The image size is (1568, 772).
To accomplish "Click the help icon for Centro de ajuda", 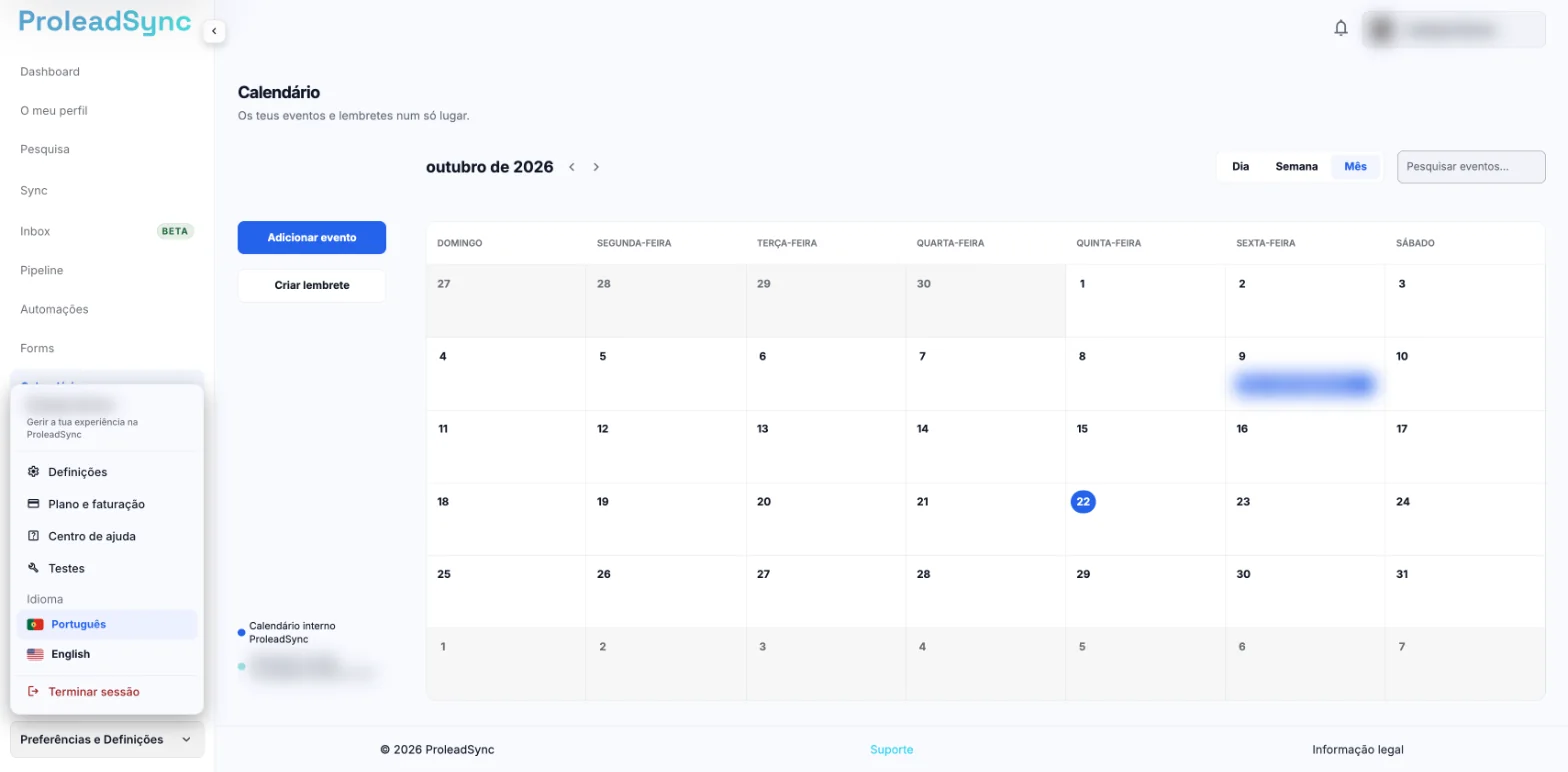I will point(34,536).
